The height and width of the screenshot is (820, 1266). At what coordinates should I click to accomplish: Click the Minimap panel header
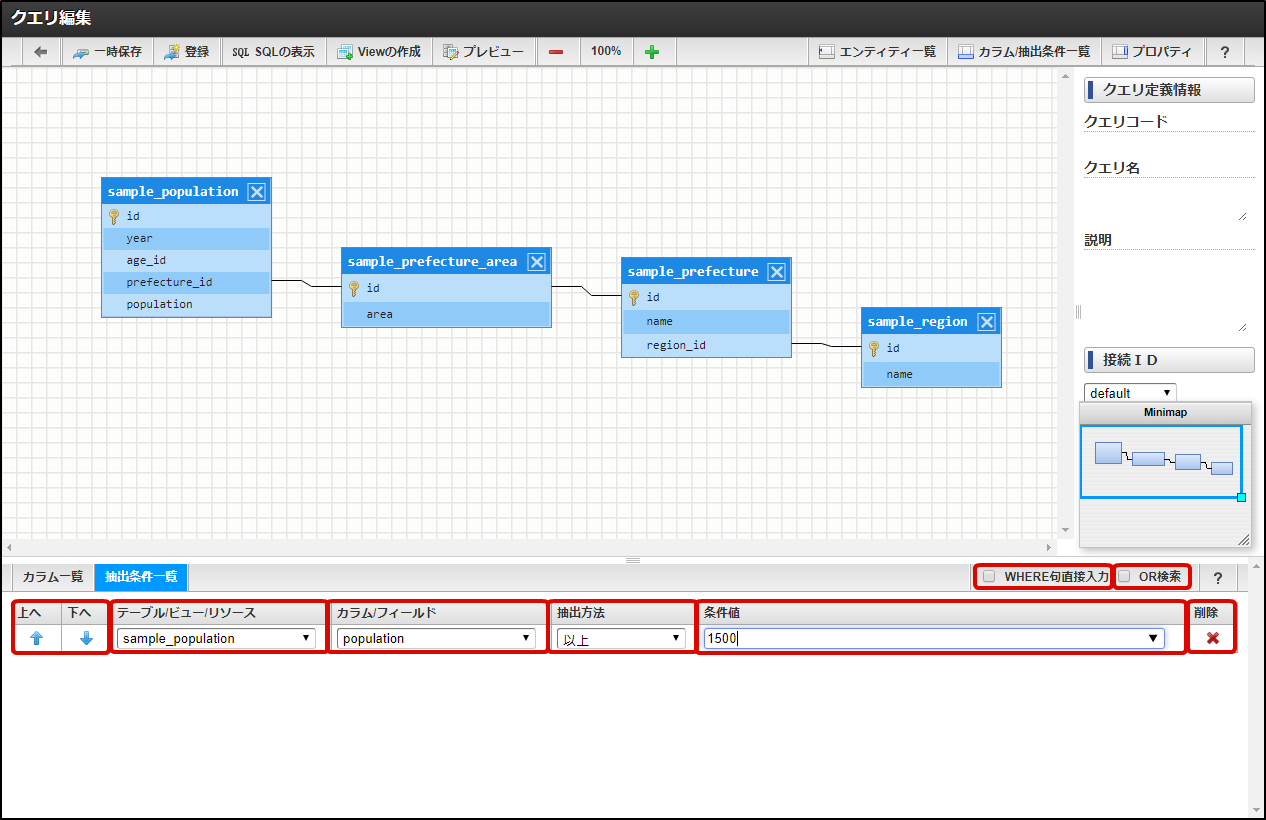[1165, 412]
